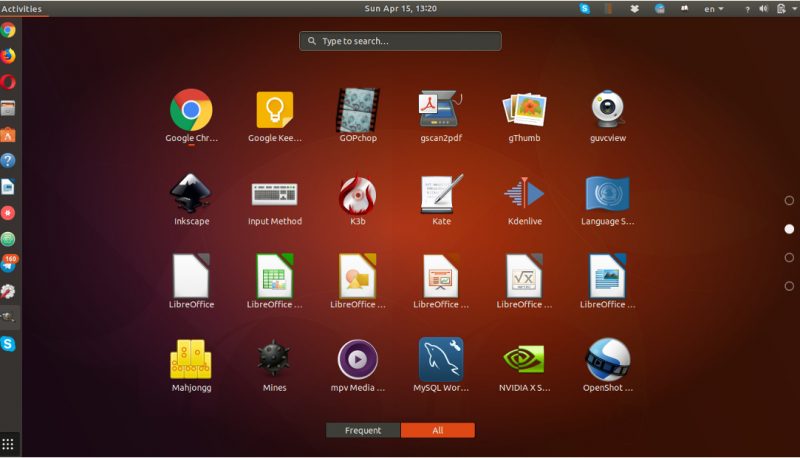Launch LibreOffice Draw yellow shapes icon

[358, 276]
